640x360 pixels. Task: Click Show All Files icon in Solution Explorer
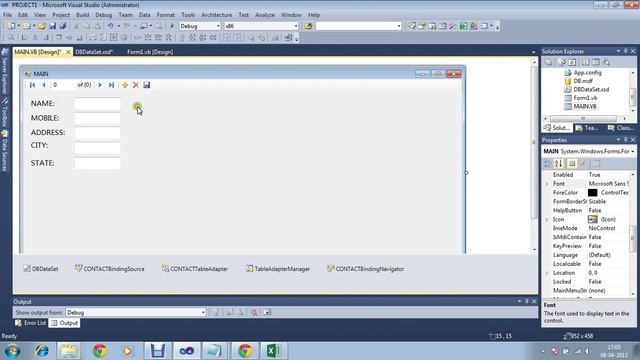click(x=562, y=62)
